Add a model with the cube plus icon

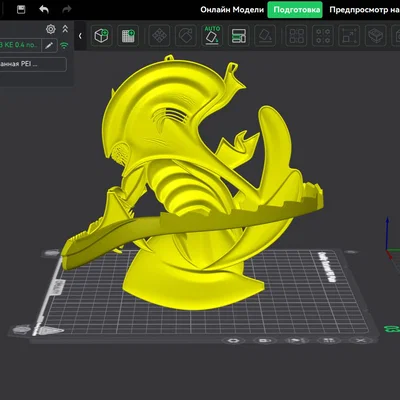pyautogui.click(x=102, y=36)
